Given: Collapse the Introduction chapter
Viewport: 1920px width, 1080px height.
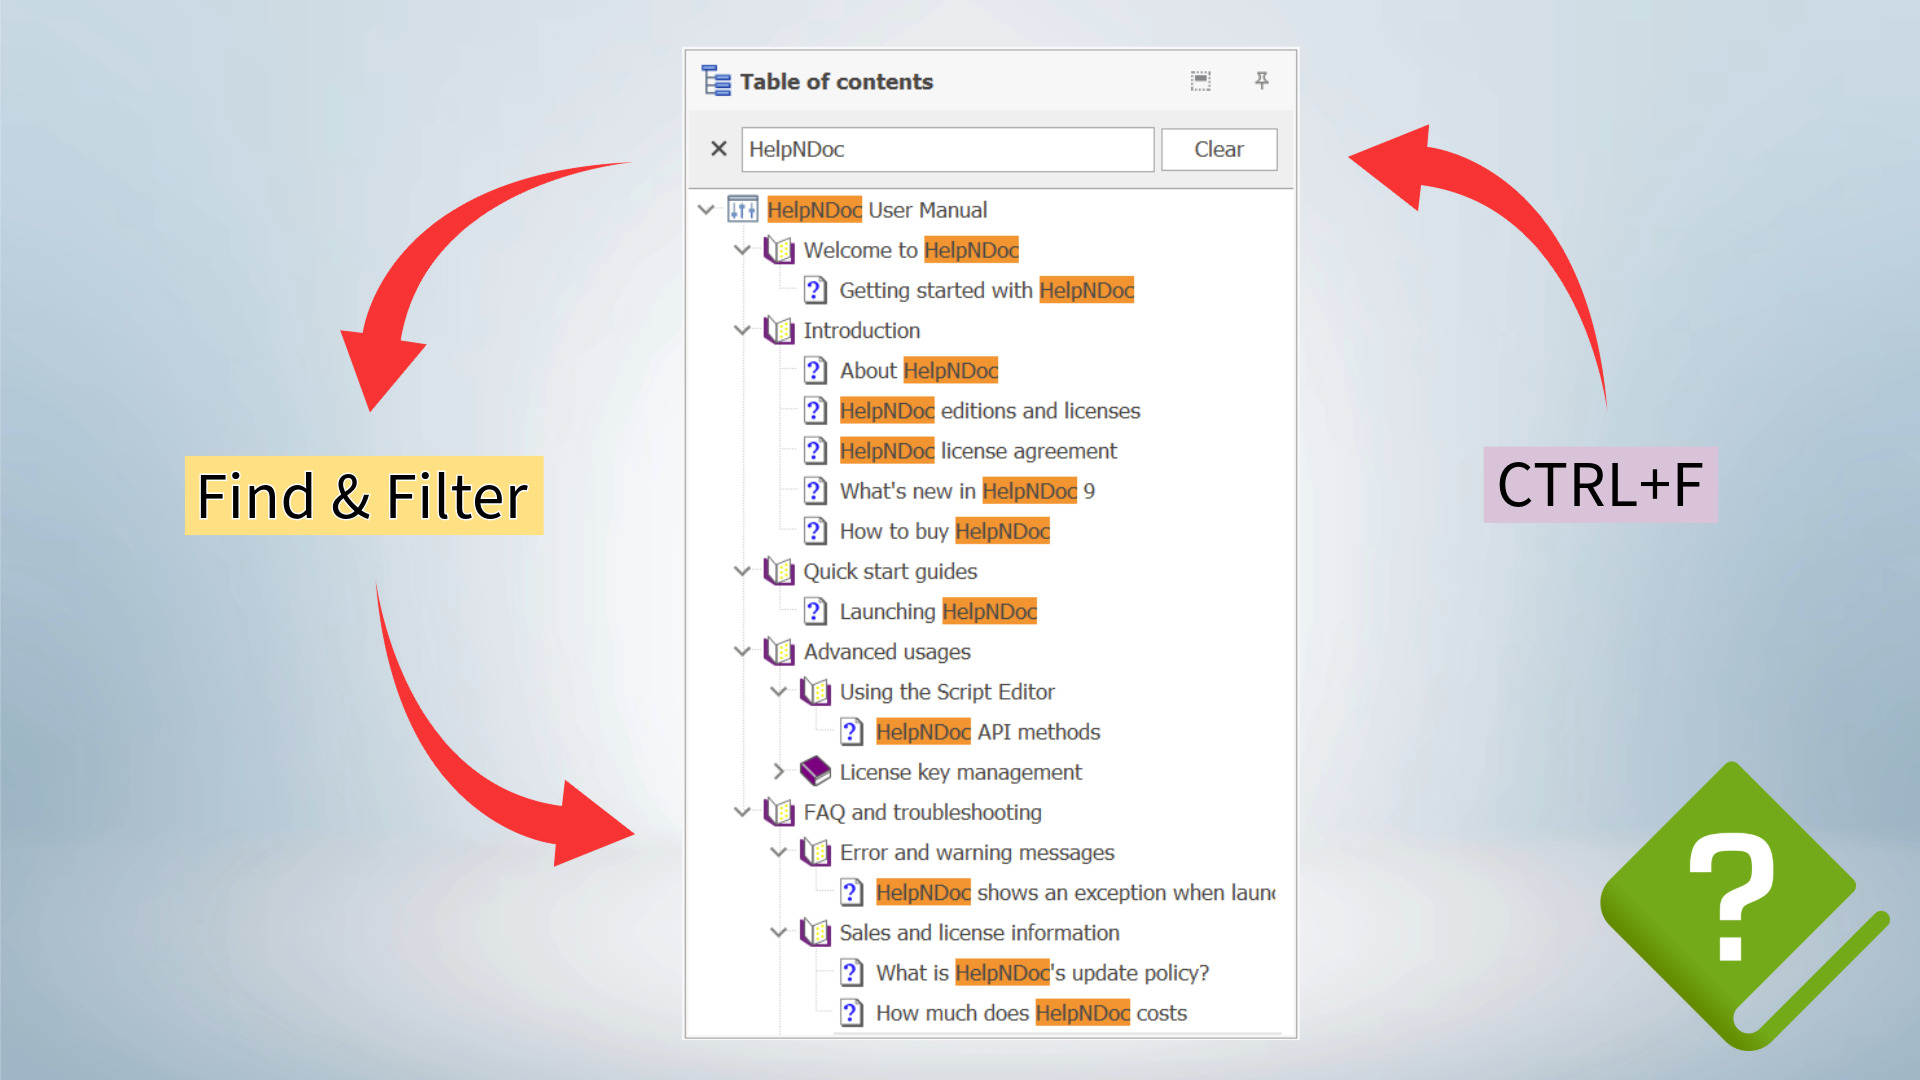Looking at the screenshot, I should [x=742, y=330].
